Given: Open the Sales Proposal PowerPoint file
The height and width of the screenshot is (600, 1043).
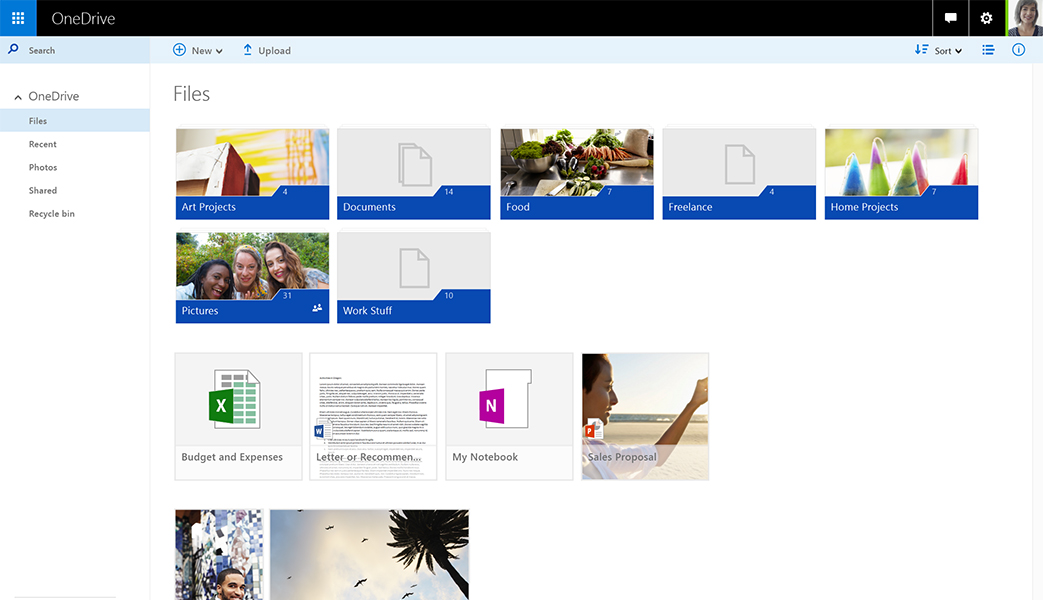Looking at the screenshot, I should click(645, 416).
